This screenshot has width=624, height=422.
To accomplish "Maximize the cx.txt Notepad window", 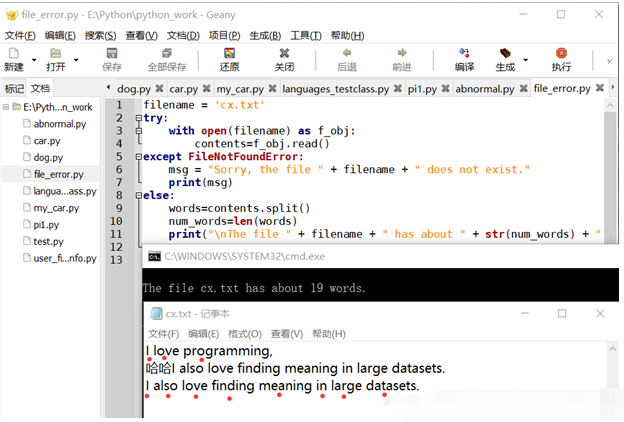I will pyautogui.click(x=562, y=314).
